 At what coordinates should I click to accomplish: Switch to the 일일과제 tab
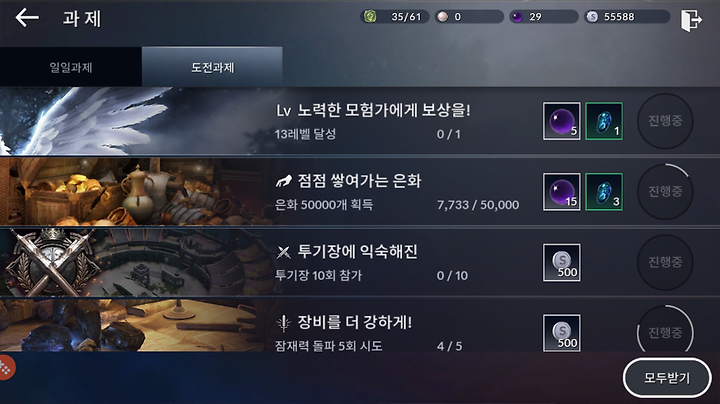tap(71, 67)
